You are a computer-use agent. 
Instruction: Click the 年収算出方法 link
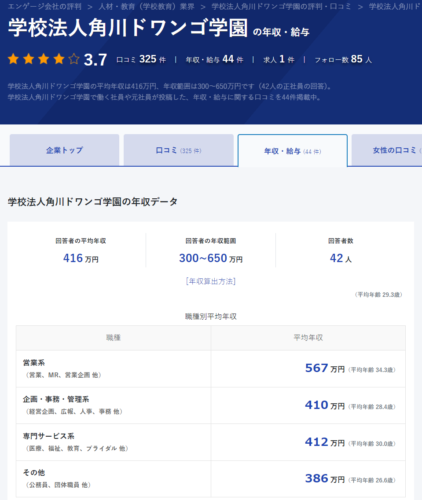(211, 281)
